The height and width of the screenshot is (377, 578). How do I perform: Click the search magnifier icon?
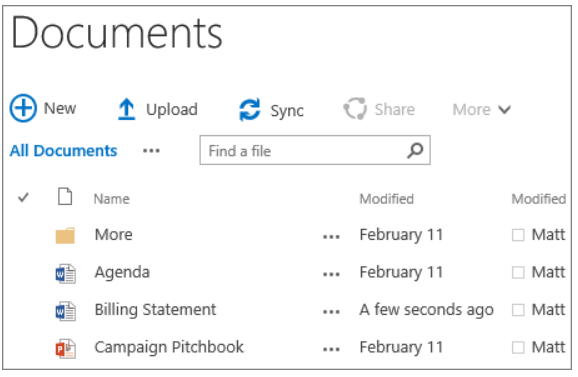coord(415,150)
